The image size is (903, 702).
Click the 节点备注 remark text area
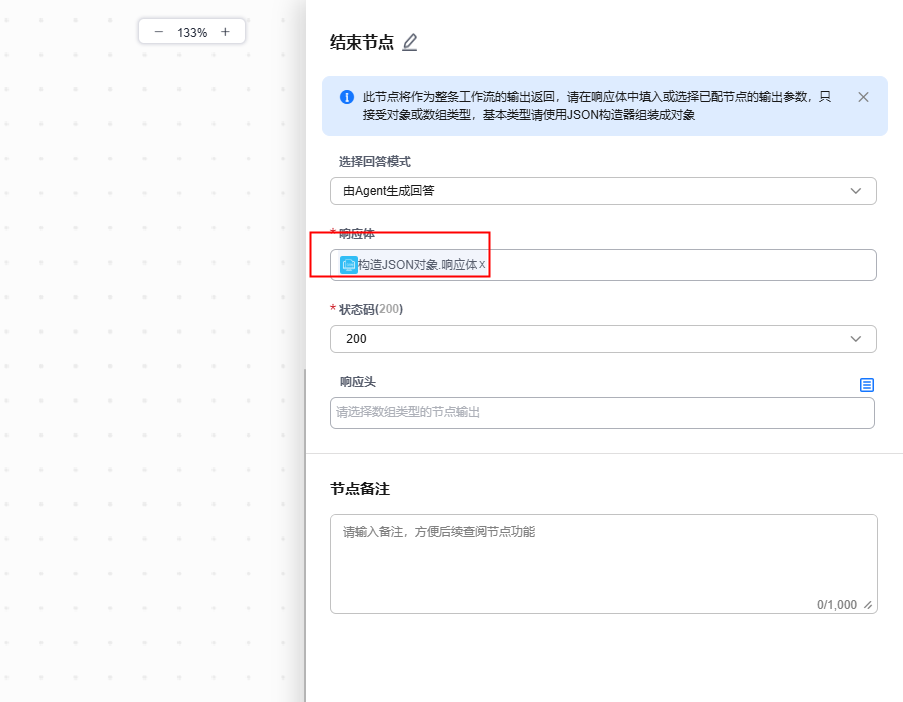[604, 564]
